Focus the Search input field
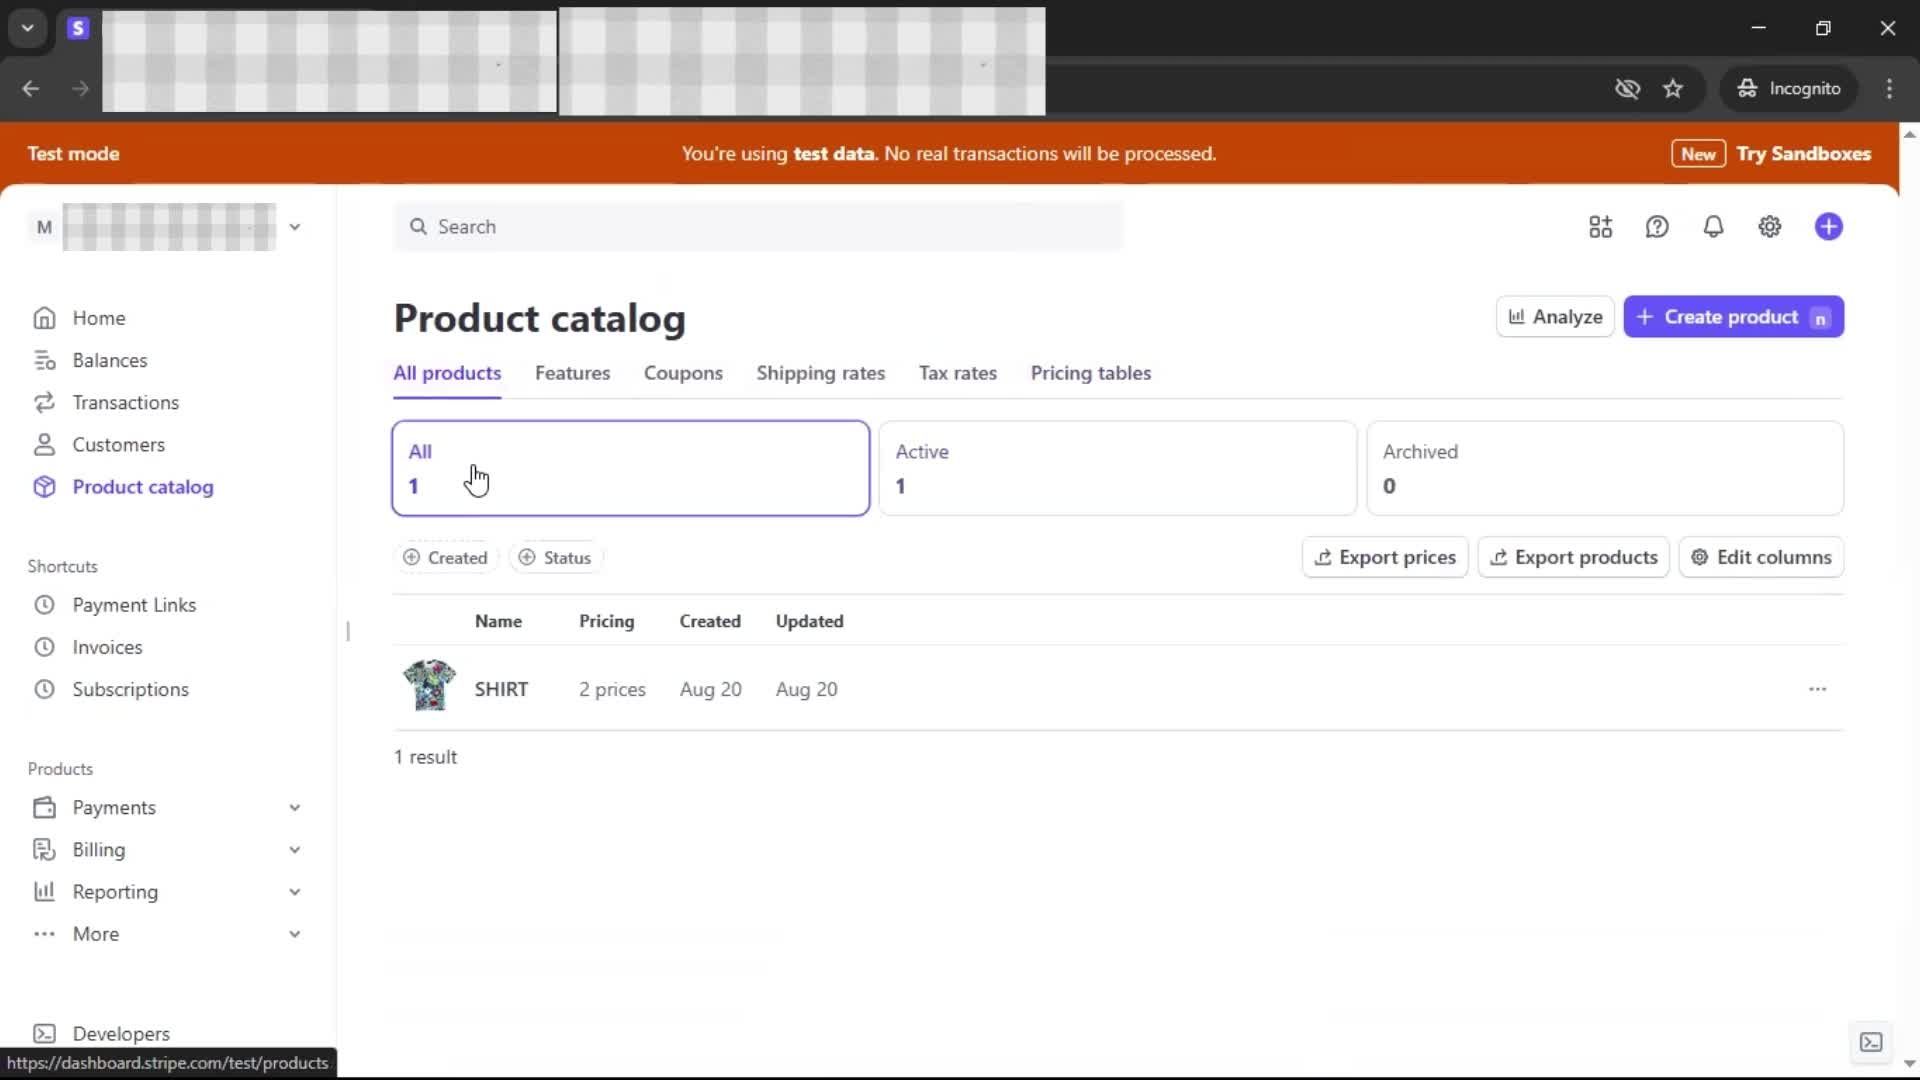This screenshot has height=1080, width=1920. 760,227
